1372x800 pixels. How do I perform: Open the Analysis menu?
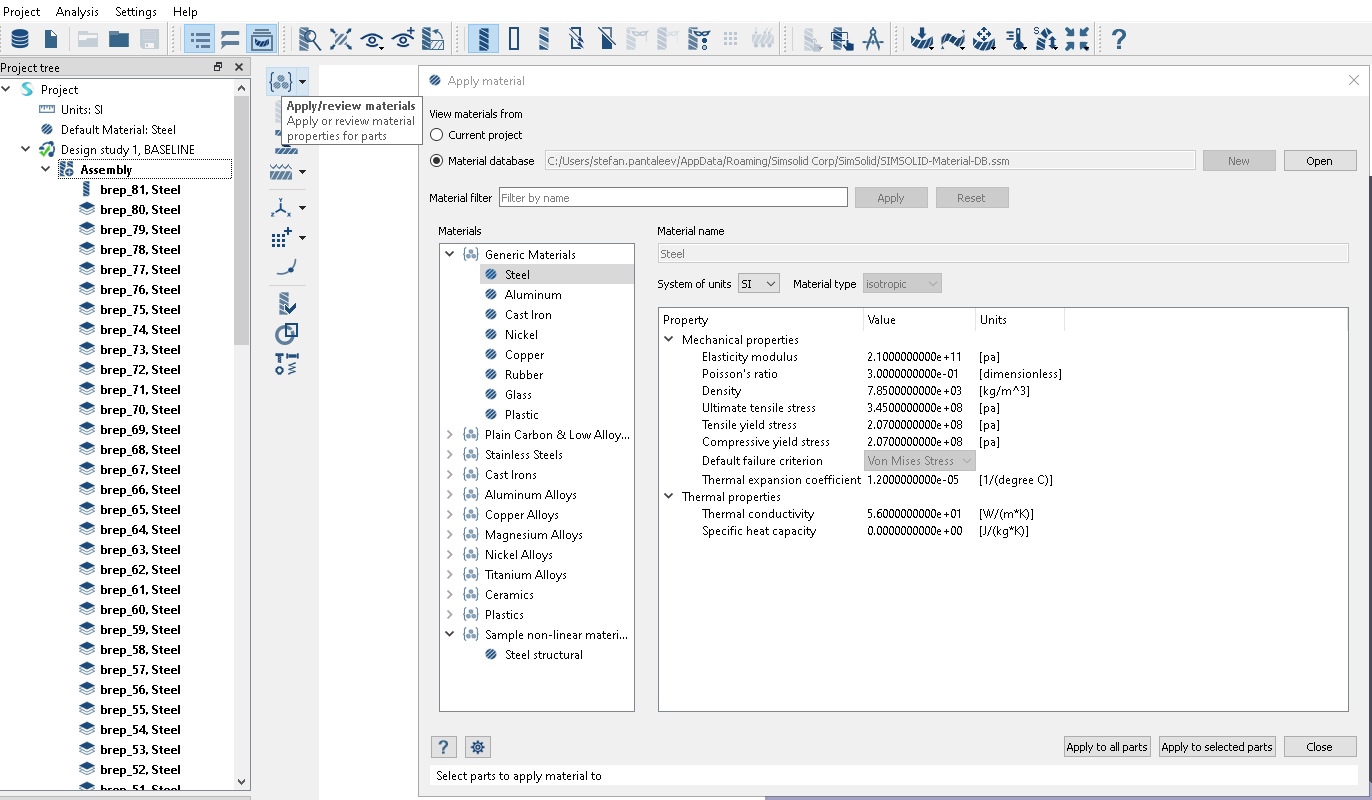click(x=77, y=12)
